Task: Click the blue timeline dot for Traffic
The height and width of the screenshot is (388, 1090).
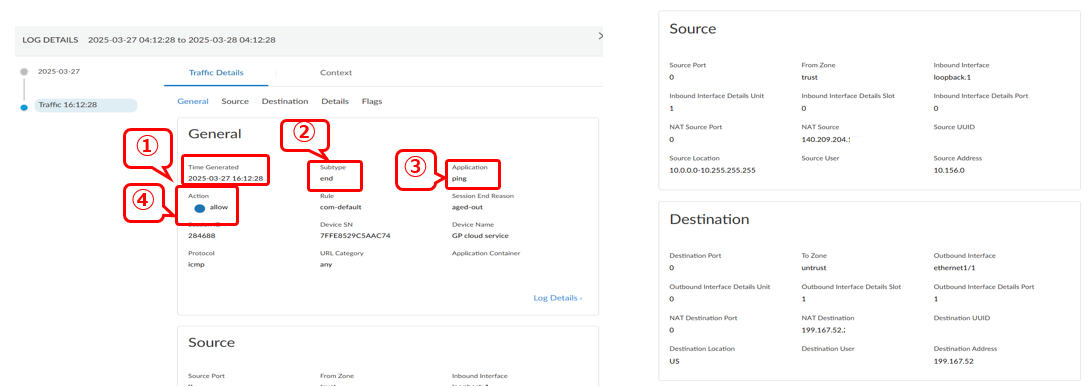Action: tap(24, 107)
